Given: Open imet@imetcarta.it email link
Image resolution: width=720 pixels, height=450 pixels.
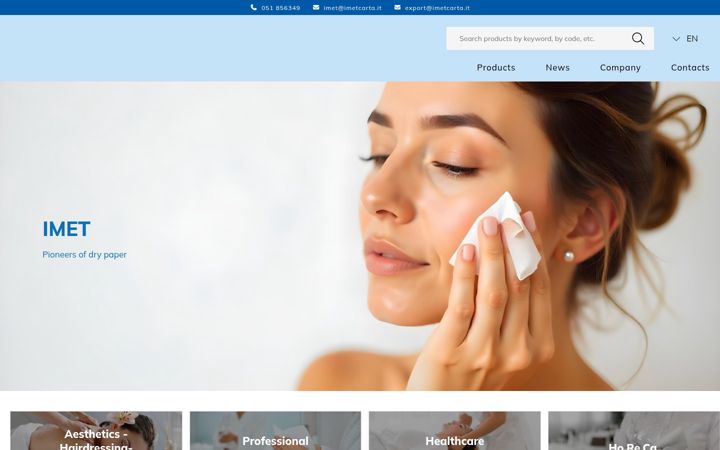Looking at the screenshot, I should [352, 8].
